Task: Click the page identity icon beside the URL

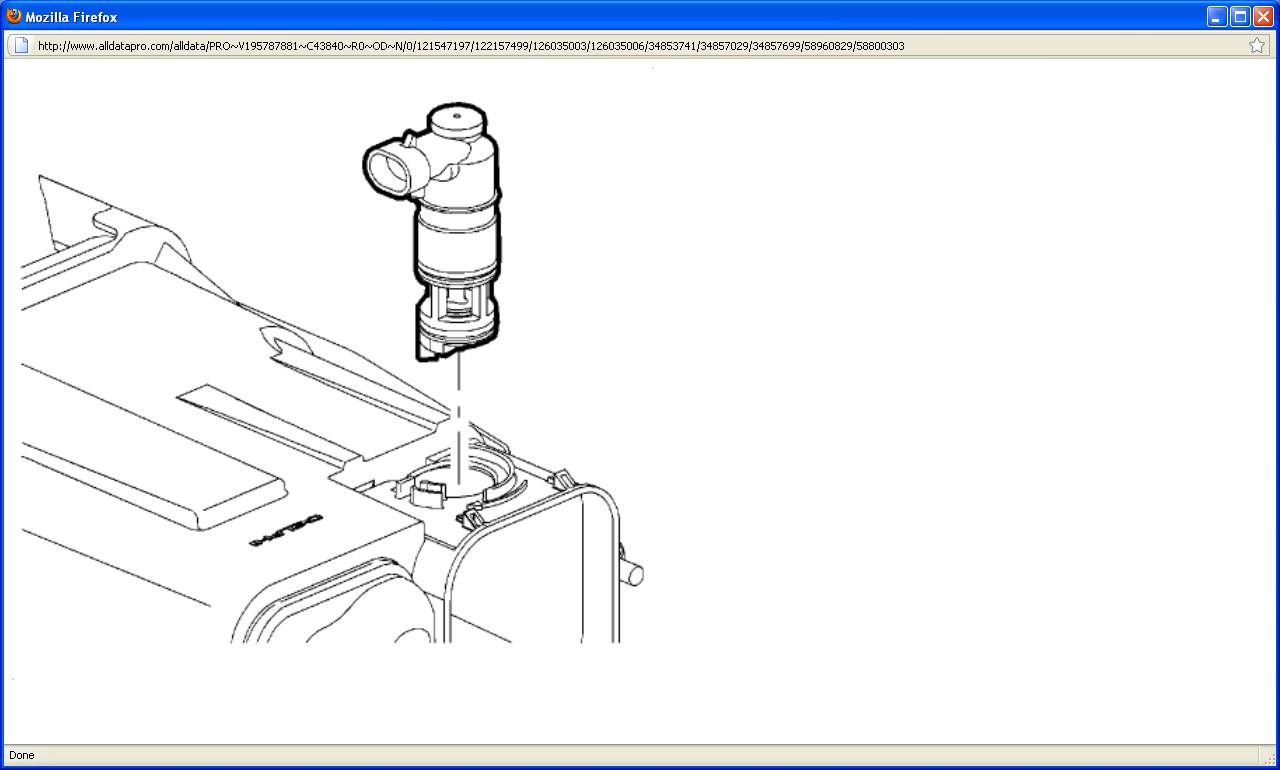Action: point(21,45)
